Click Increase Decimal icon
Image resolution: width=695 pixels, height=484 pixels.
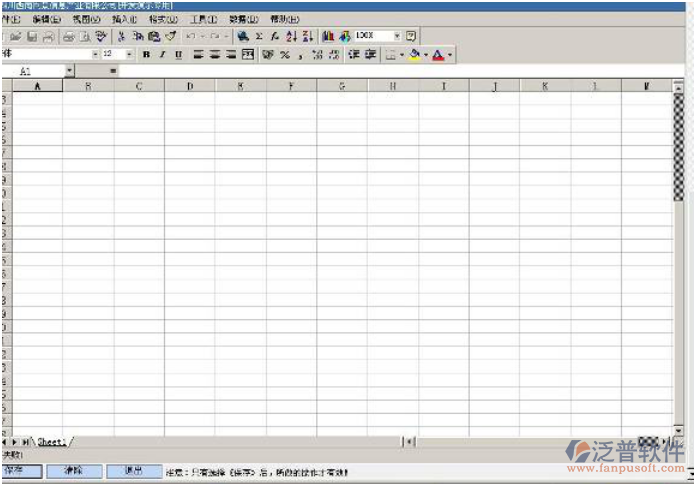(x=317, y=55)
